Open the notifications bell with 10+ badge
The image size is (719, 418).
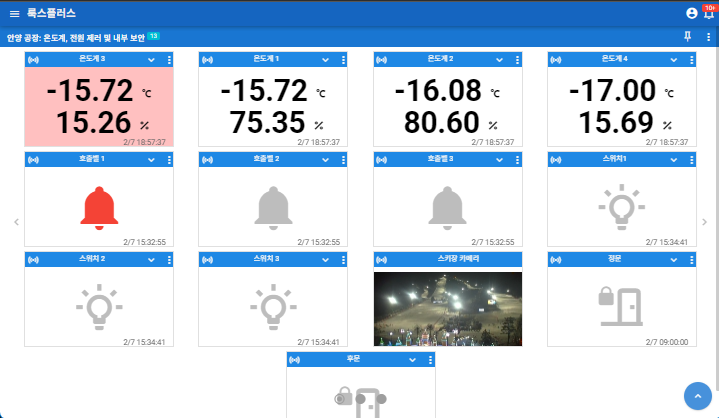coord(708,13)
